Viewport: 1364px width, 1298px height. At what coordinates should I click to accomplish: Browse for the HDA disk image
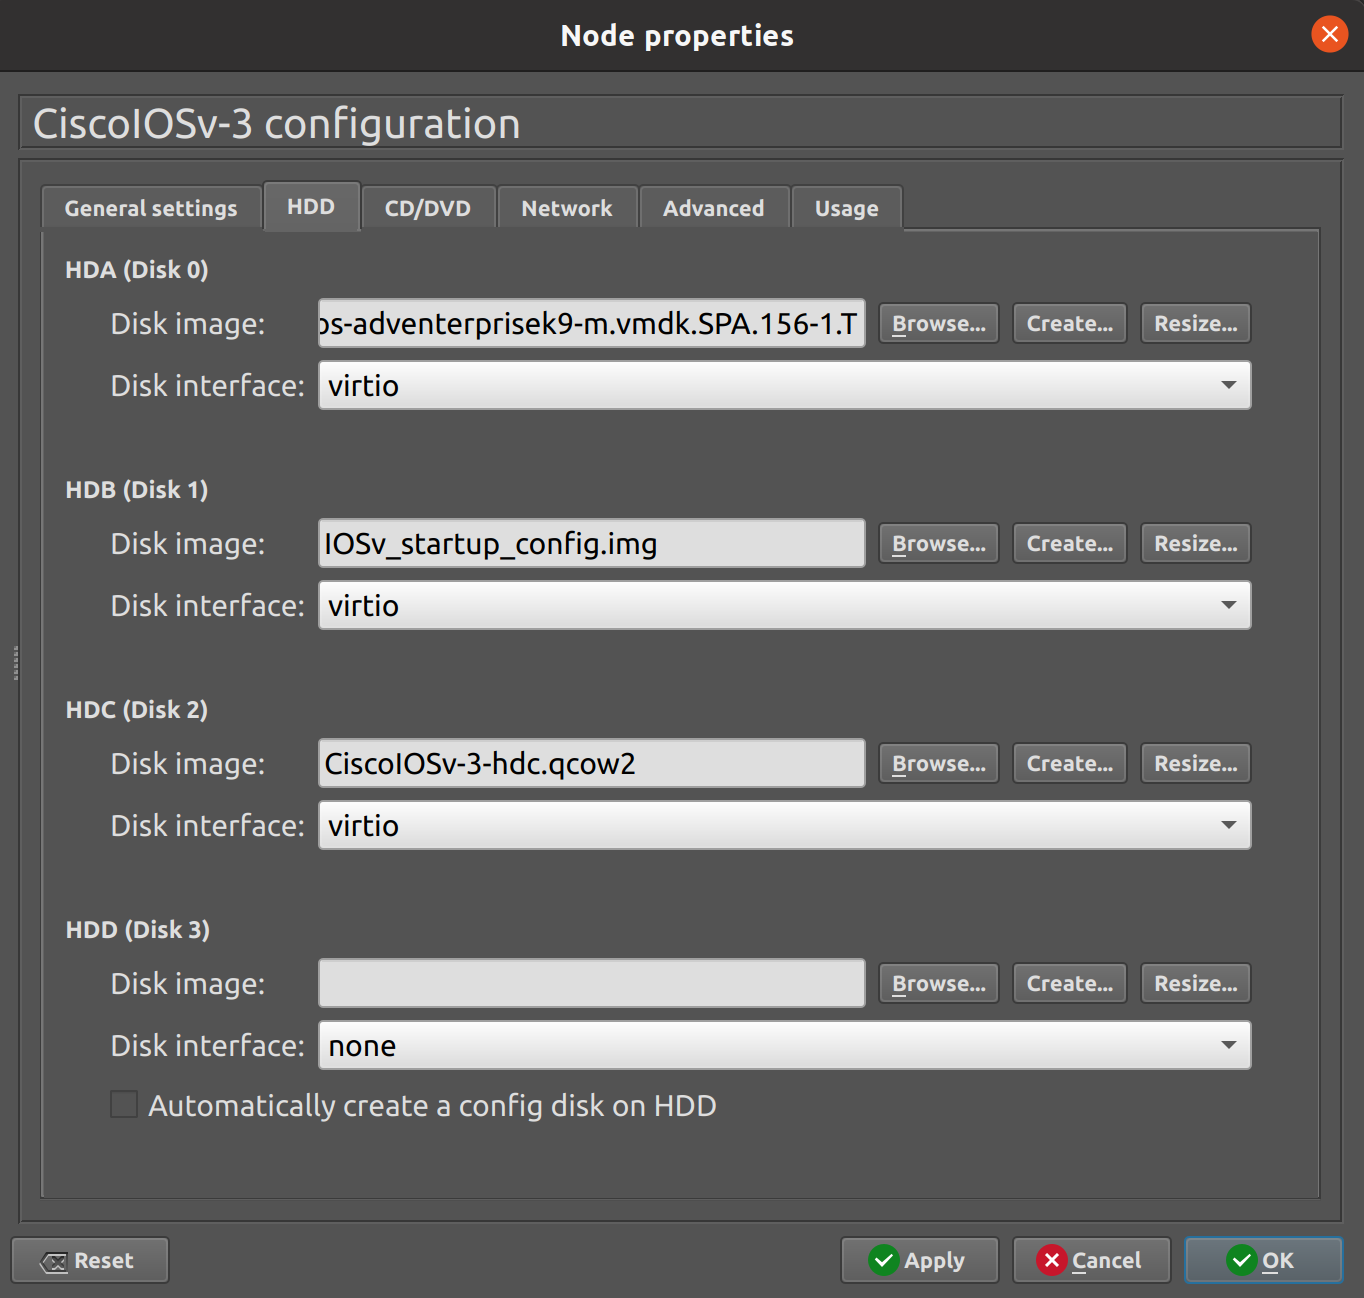(937, 322)
